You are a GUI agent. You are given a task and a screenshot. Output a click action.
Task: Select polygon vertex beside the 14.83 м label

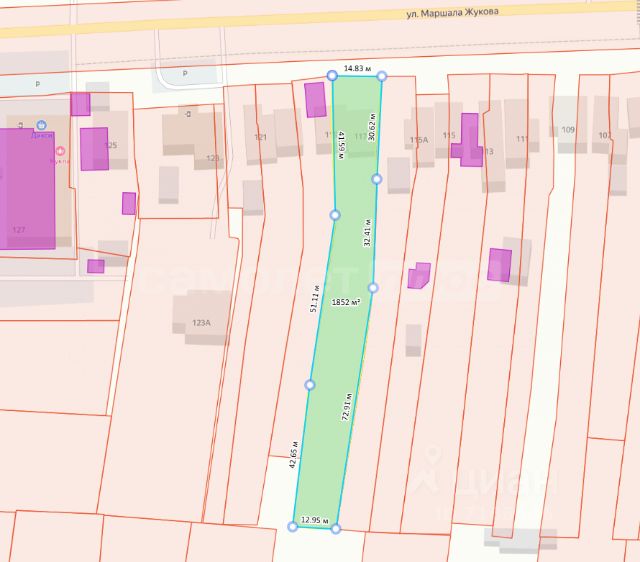tap(332, 75)
